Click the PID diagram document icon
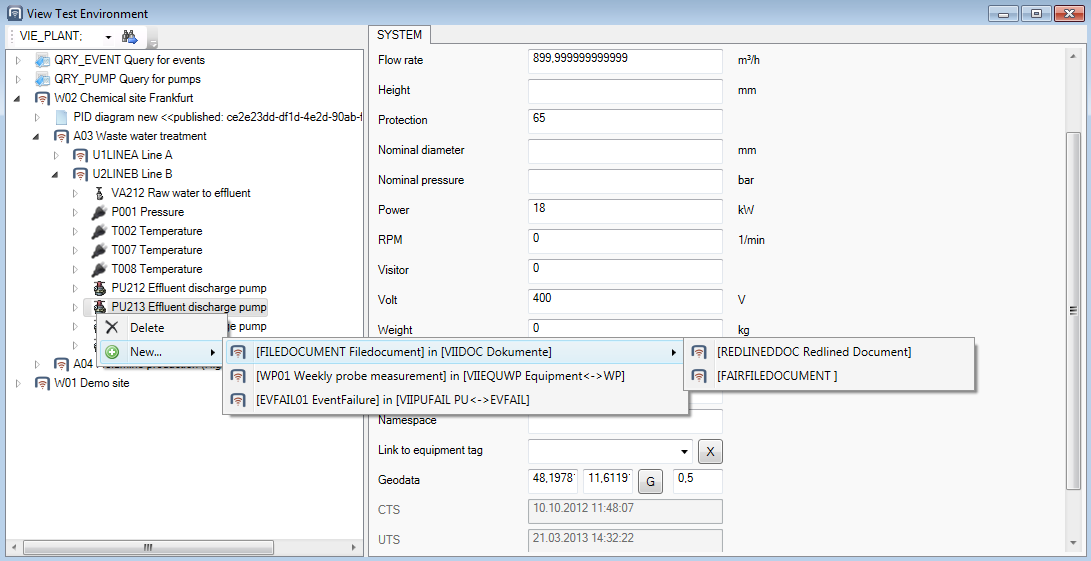The image size is (1091, 561). point(61,117)
